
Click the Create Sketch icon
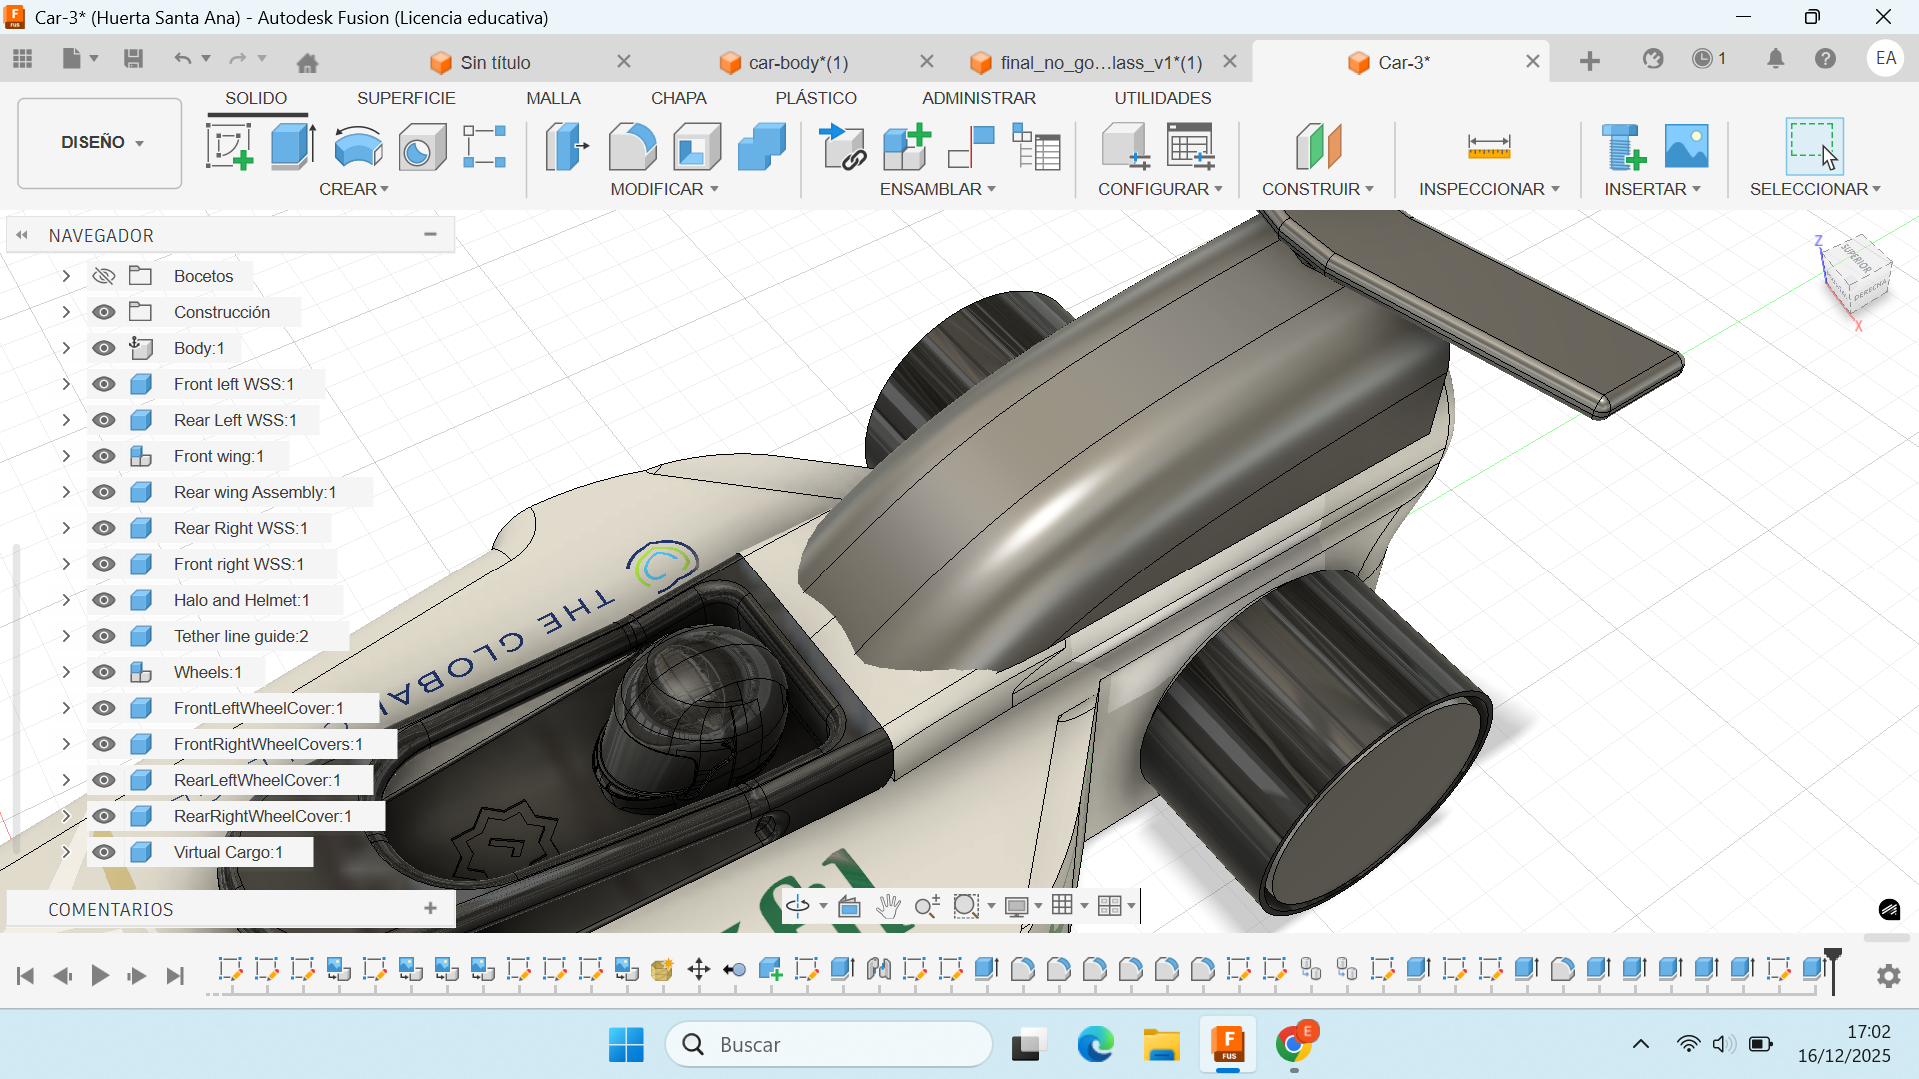229,147
